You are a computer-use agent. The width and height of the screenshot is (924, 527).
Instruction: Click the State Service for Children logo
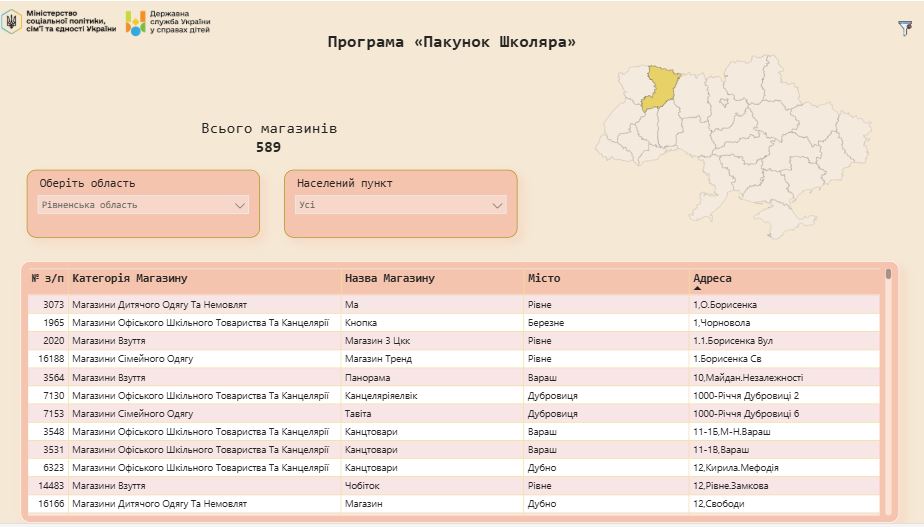tap(135, 23)
